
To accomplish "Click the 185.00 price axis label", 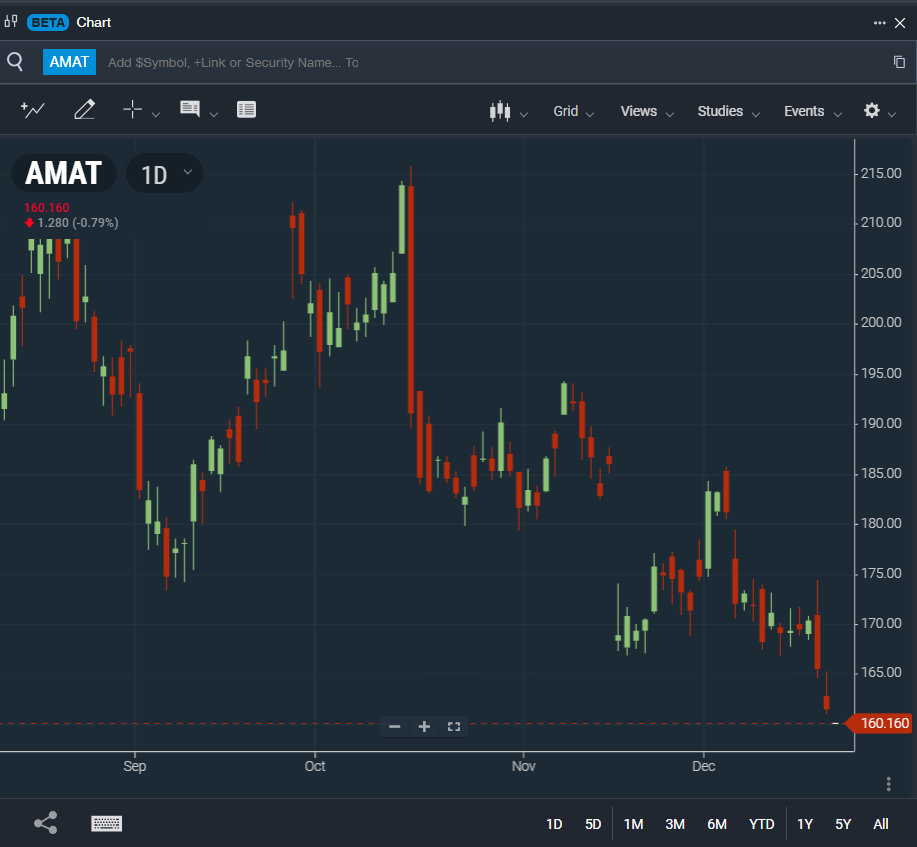I will tap(881, 473).
